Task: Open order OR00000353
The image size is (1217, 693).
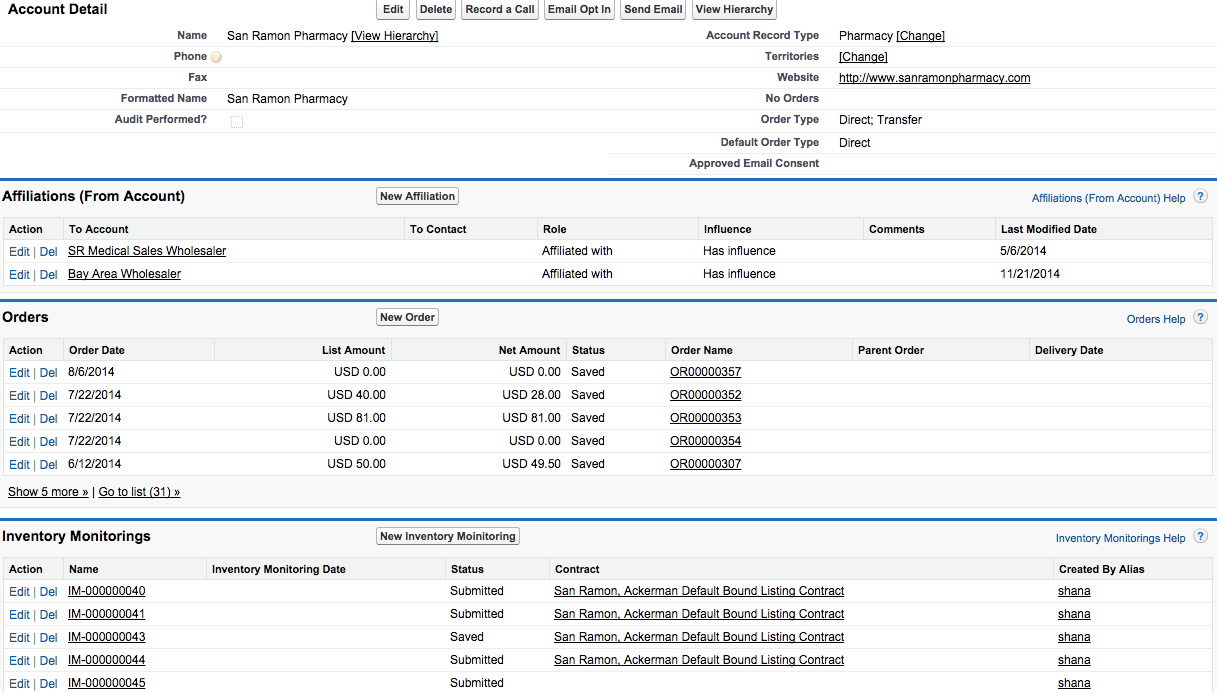Action: coord(705,418)
